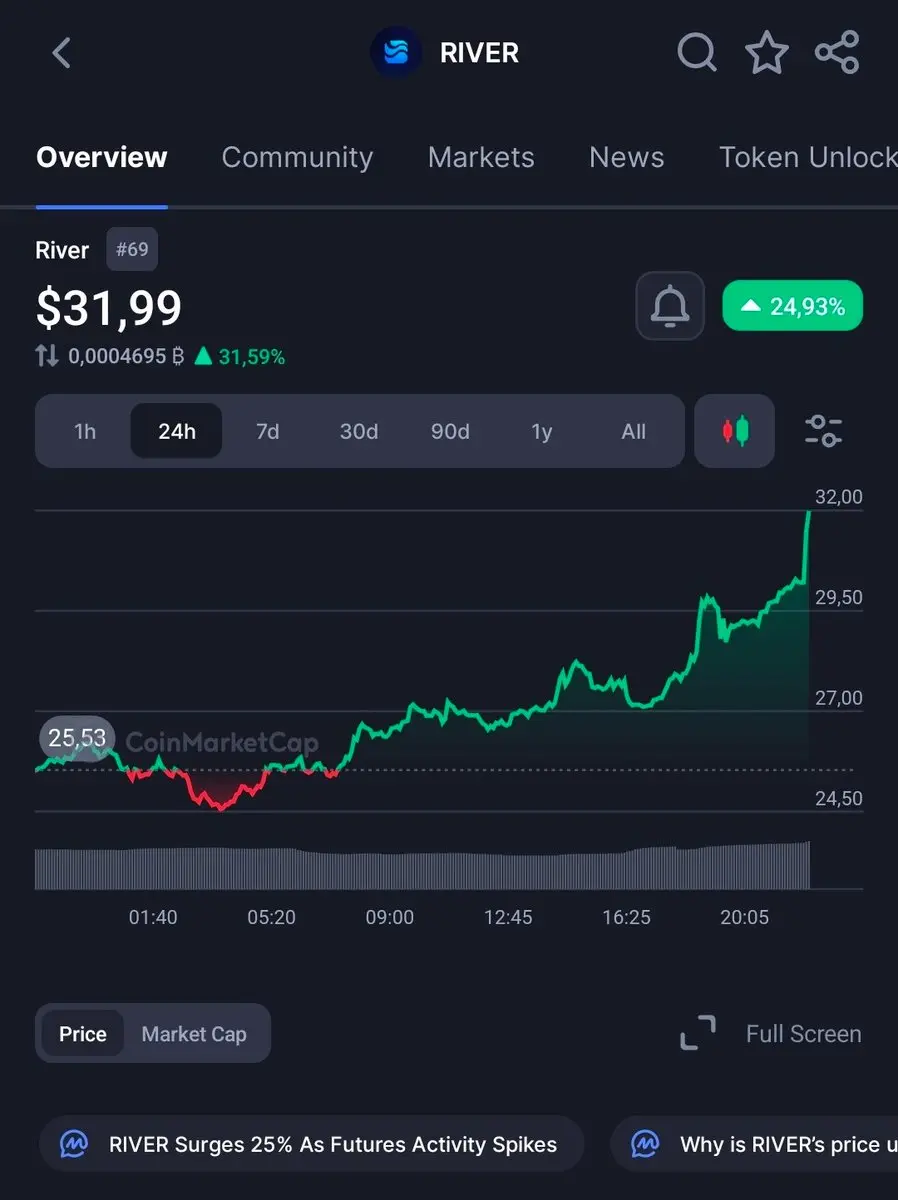Tap the swap arrows beside BTC price

pyautogui.click(x=47, y=356)
